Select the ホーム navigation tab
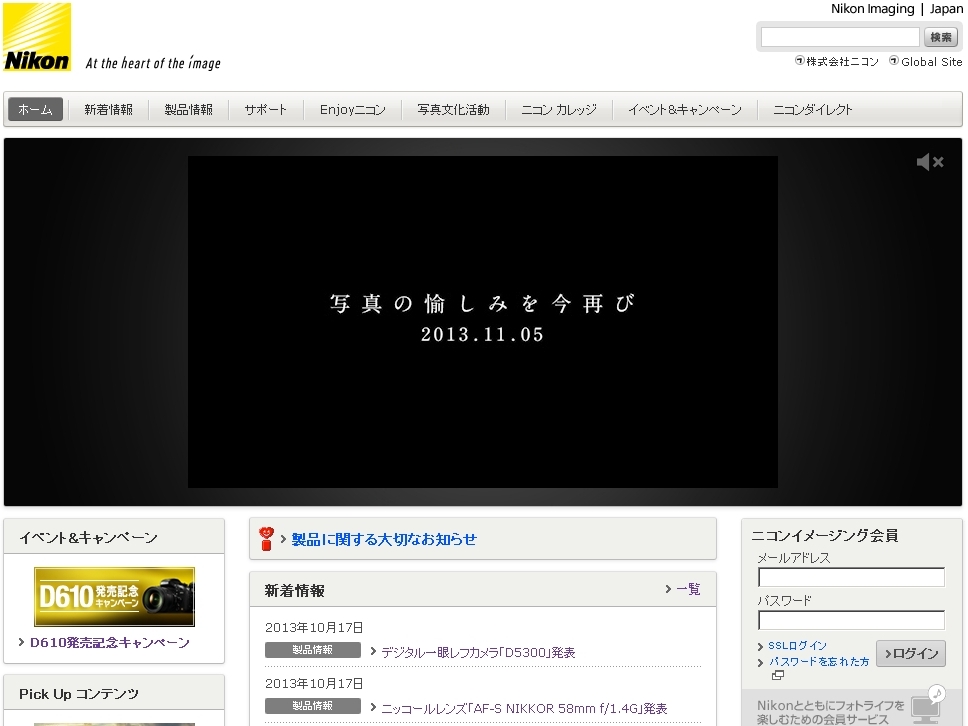The width and height of the screenshot is (968, 726). click(35, 109)
